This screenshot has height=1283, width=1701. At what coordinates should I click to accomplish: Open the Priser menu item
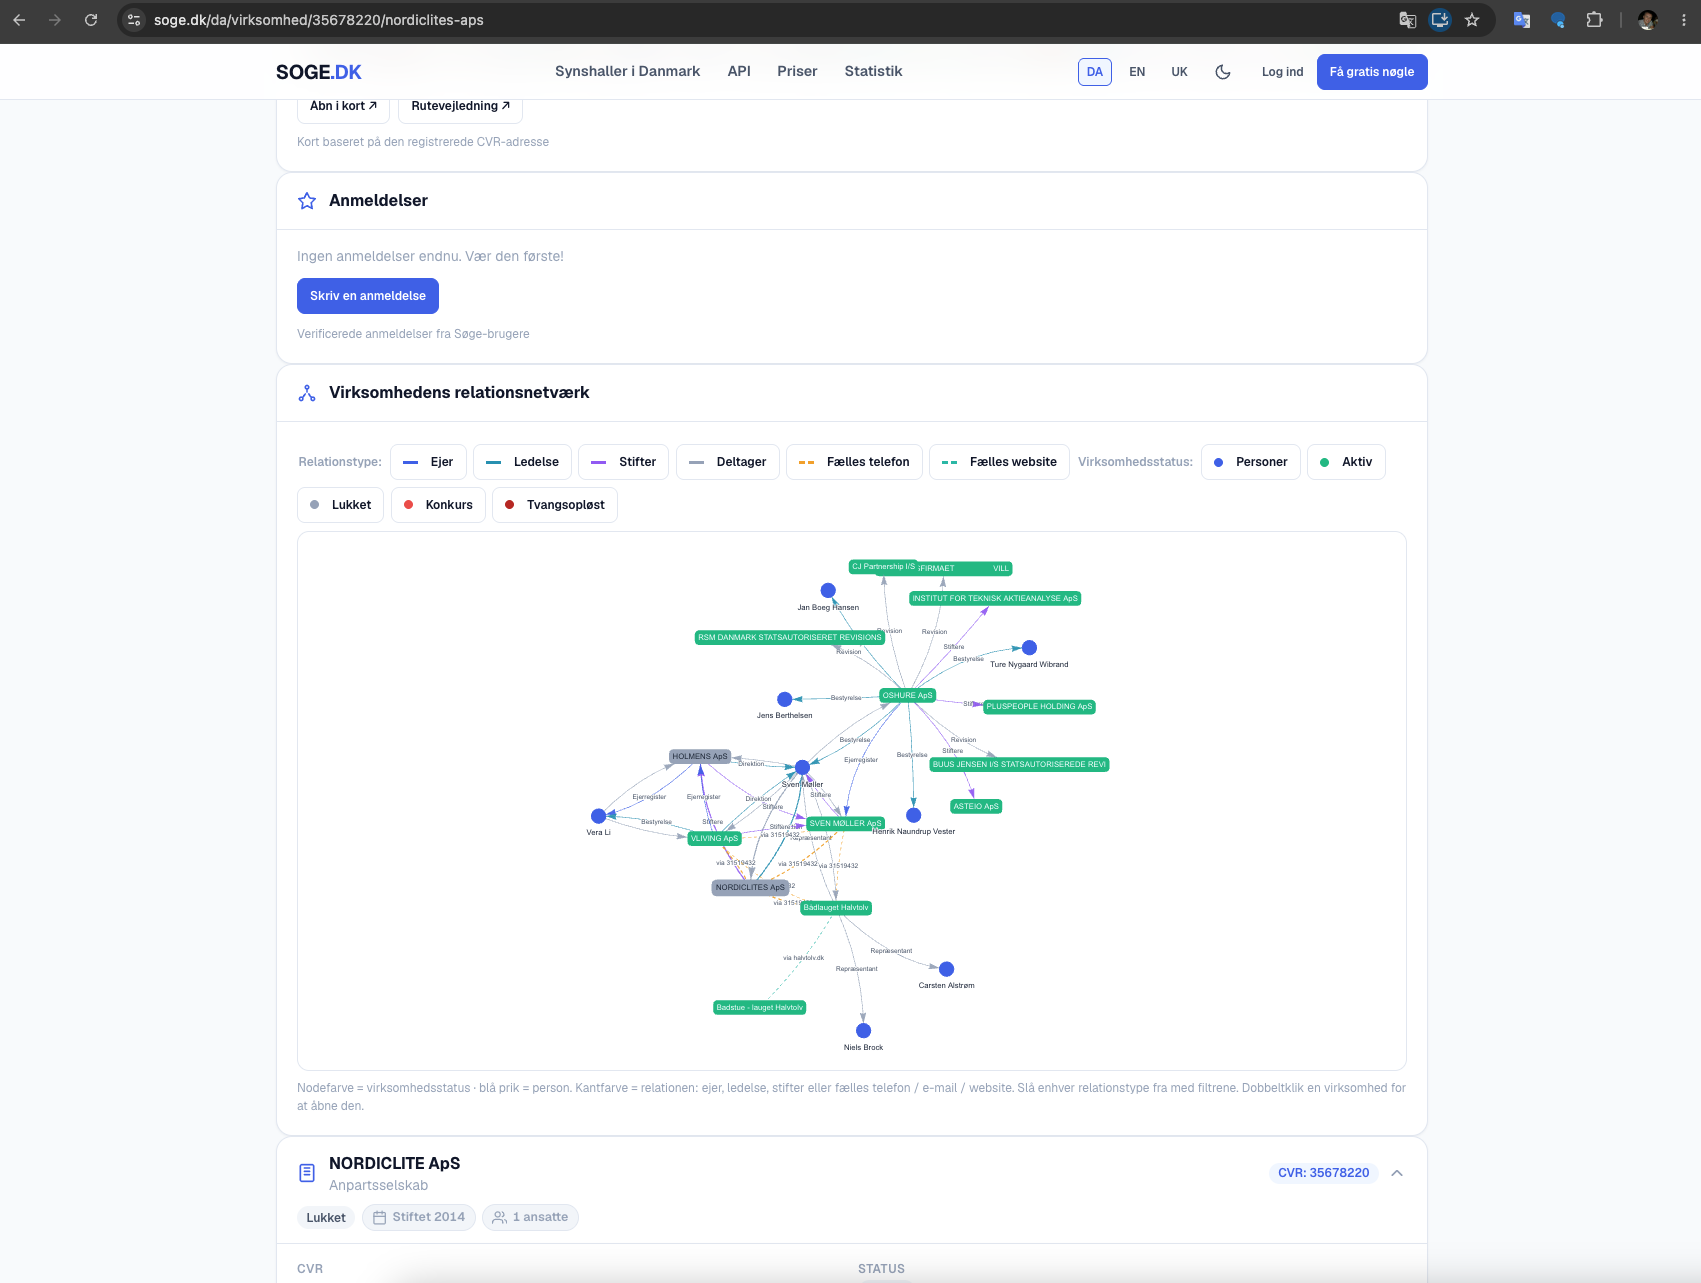pyautogui.click(x=797, y=72)
